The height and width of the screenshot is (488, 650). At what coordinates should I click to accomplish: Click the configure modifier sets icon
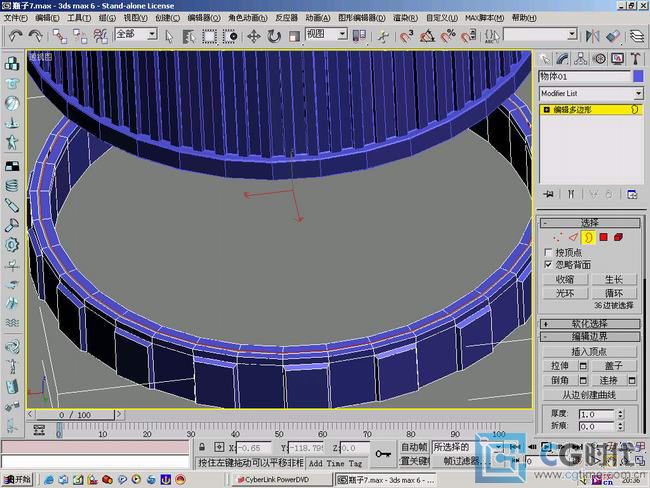click(632, 194)
